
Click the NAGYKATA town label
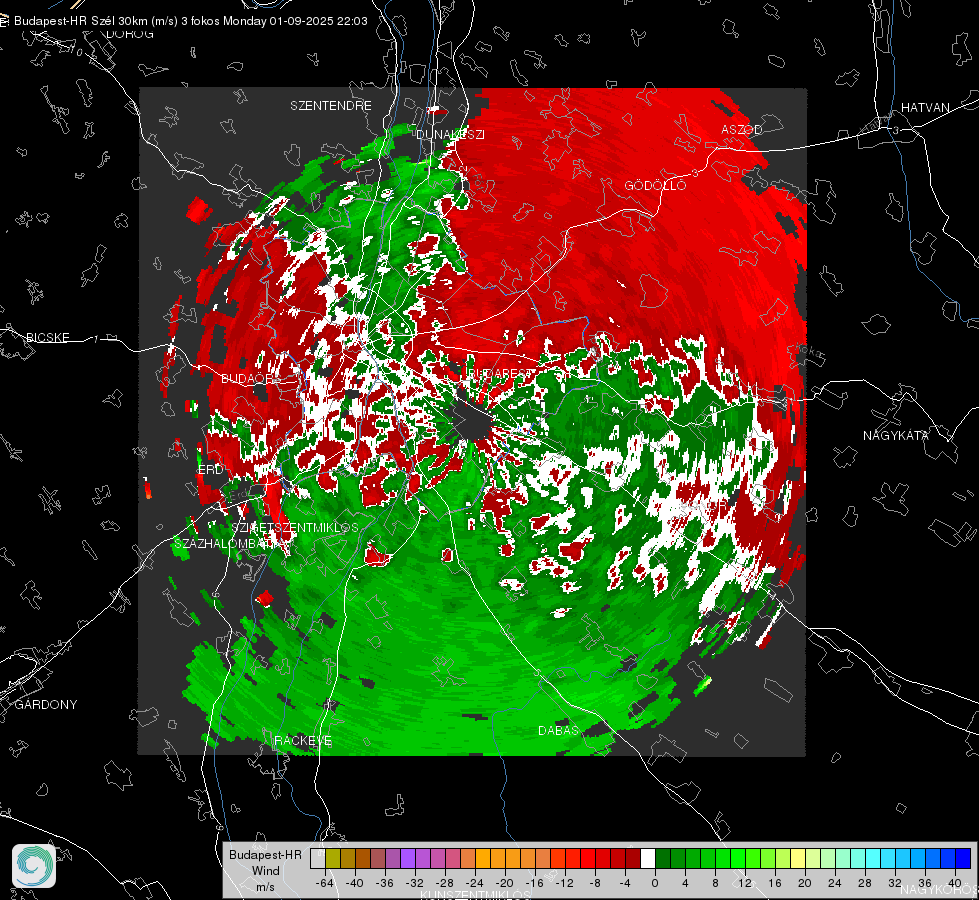(895, 435)
